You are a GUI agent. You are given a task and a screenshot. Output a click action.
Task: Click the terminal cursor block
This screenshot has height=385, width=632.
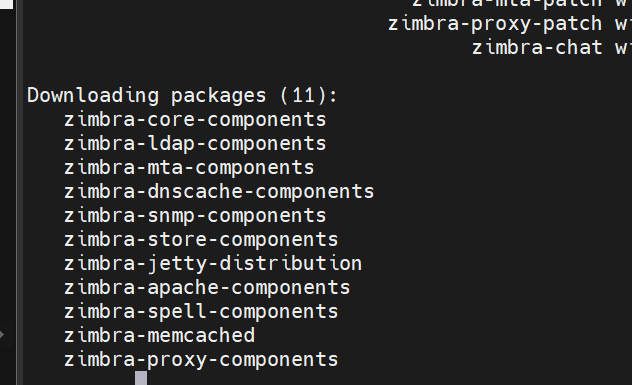coord(141,378)
